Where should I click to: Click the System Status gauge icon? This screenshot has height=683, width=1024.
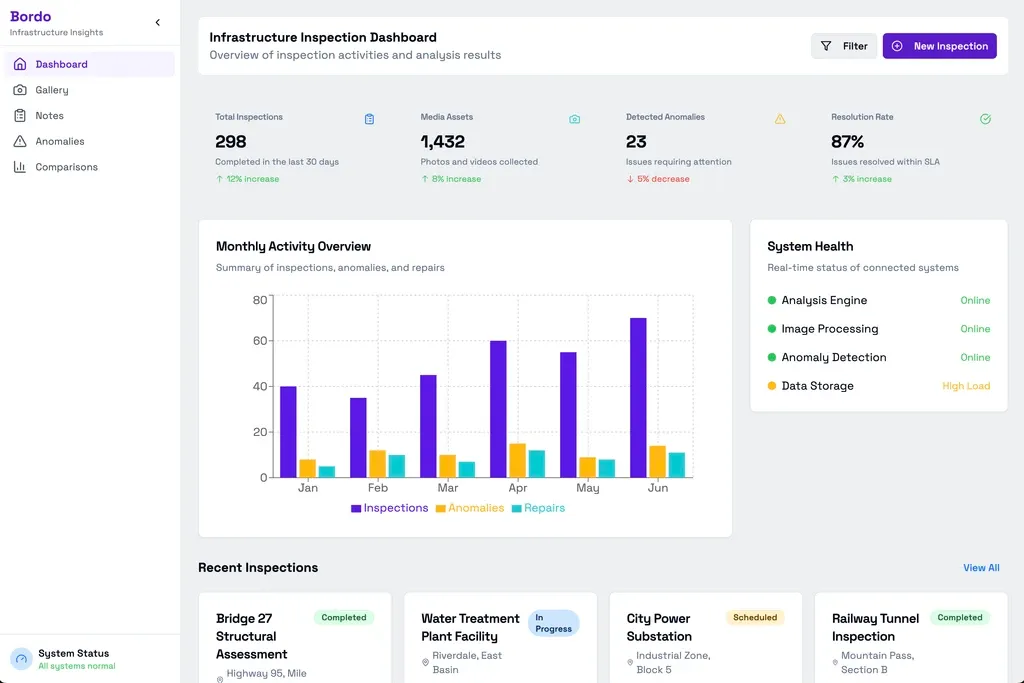point(20,659)
